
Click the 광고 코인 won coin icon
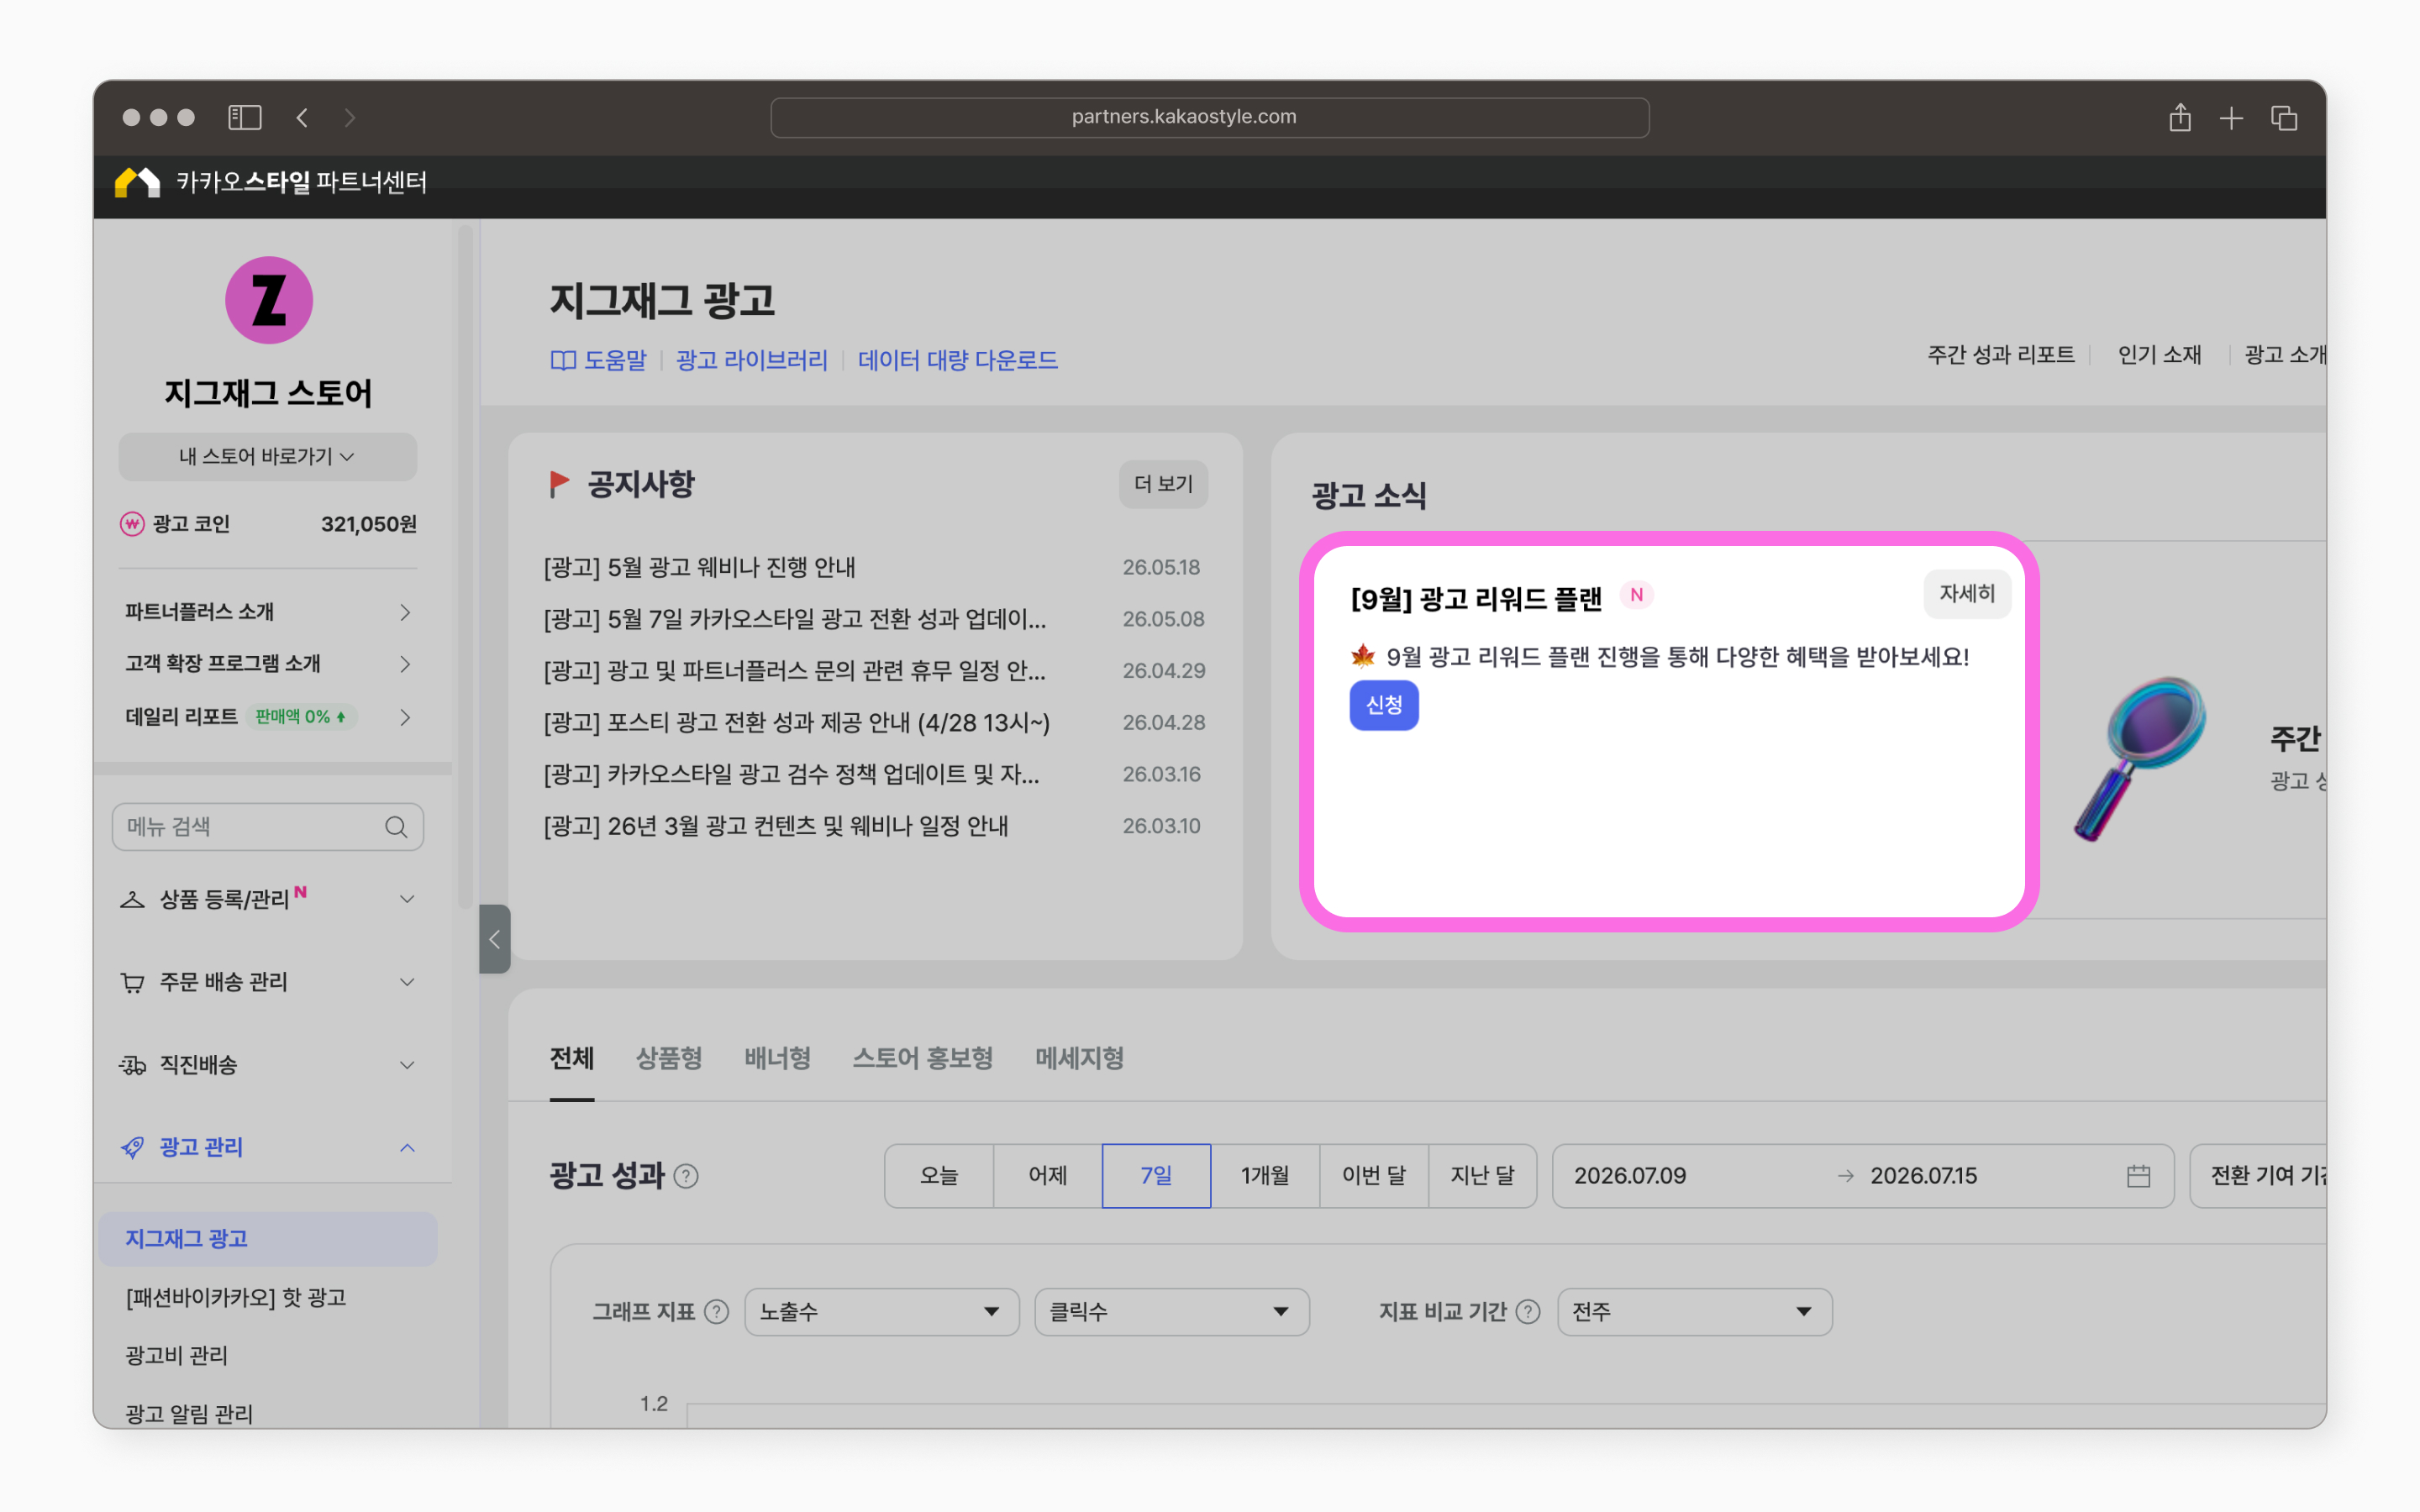(132, 524)
